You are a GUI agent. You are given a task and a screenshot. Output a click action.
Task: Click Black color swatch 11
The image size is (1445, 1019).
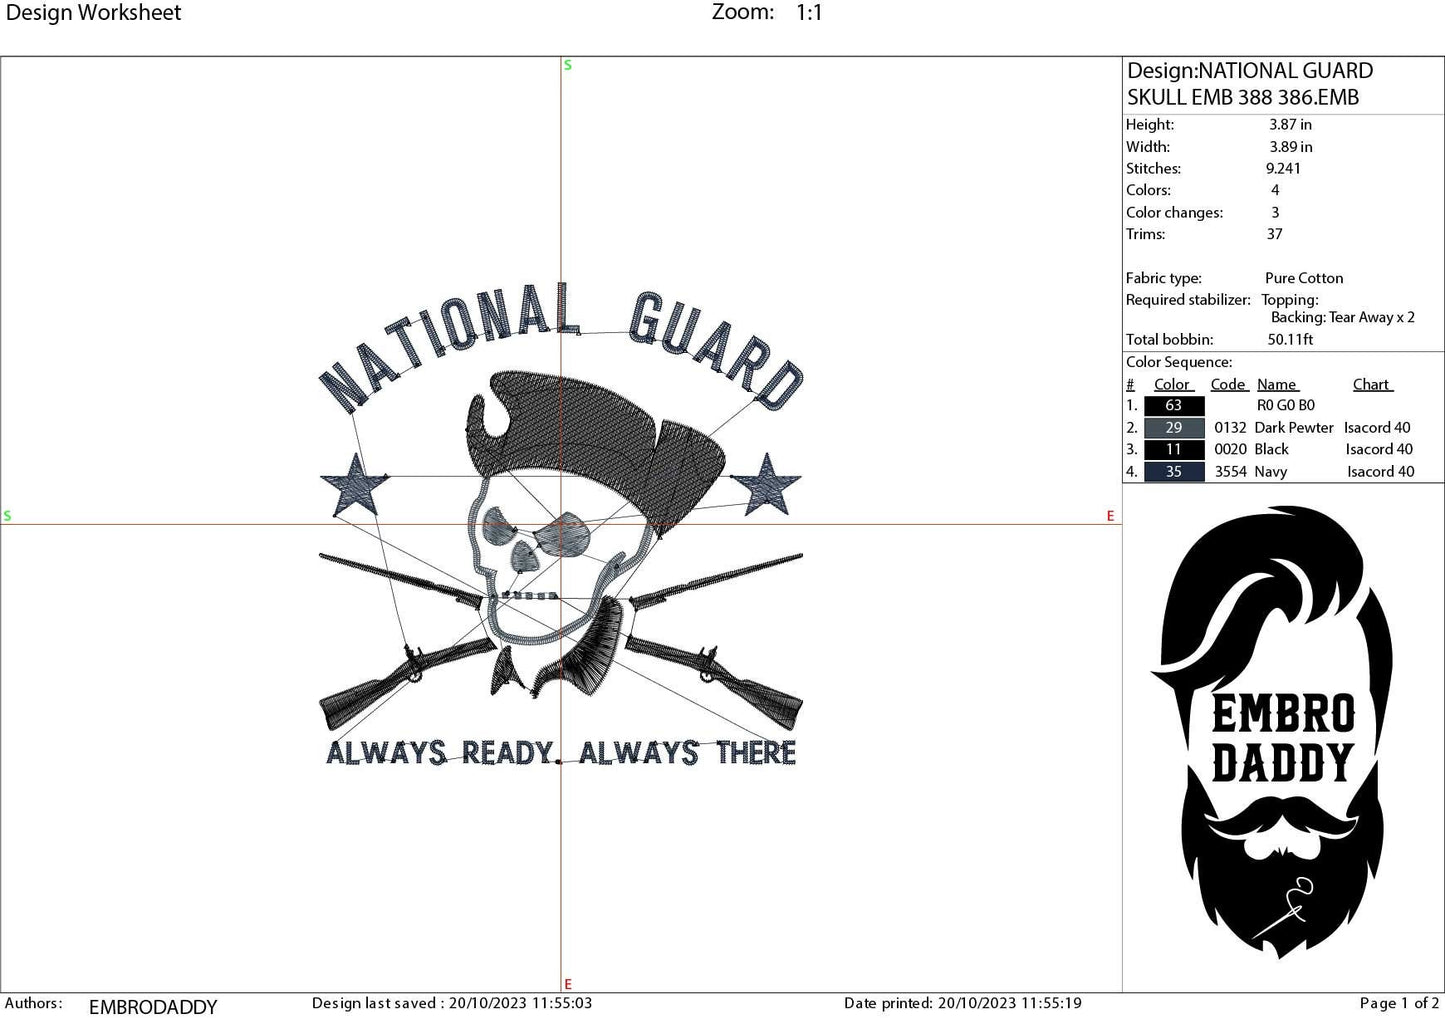(x=1174, y=450)
